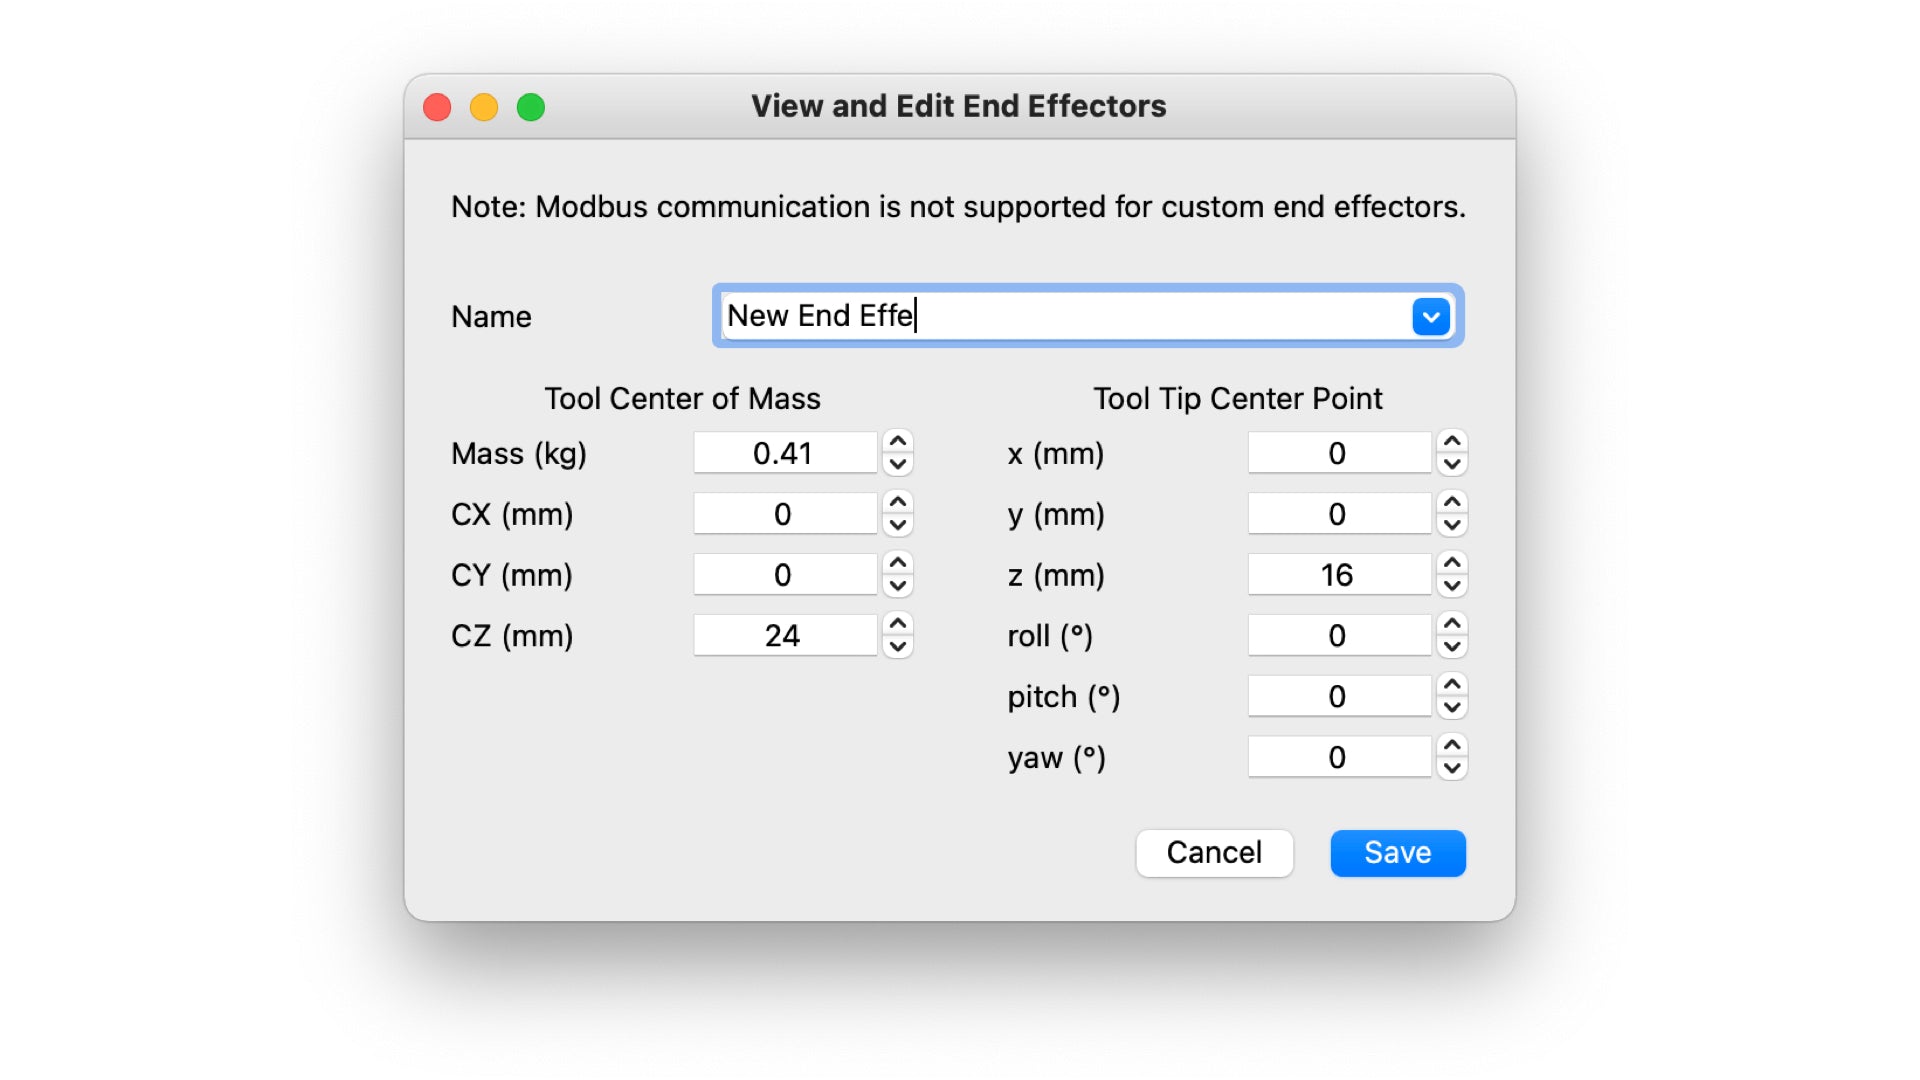Close the End Effectors window

437,107
